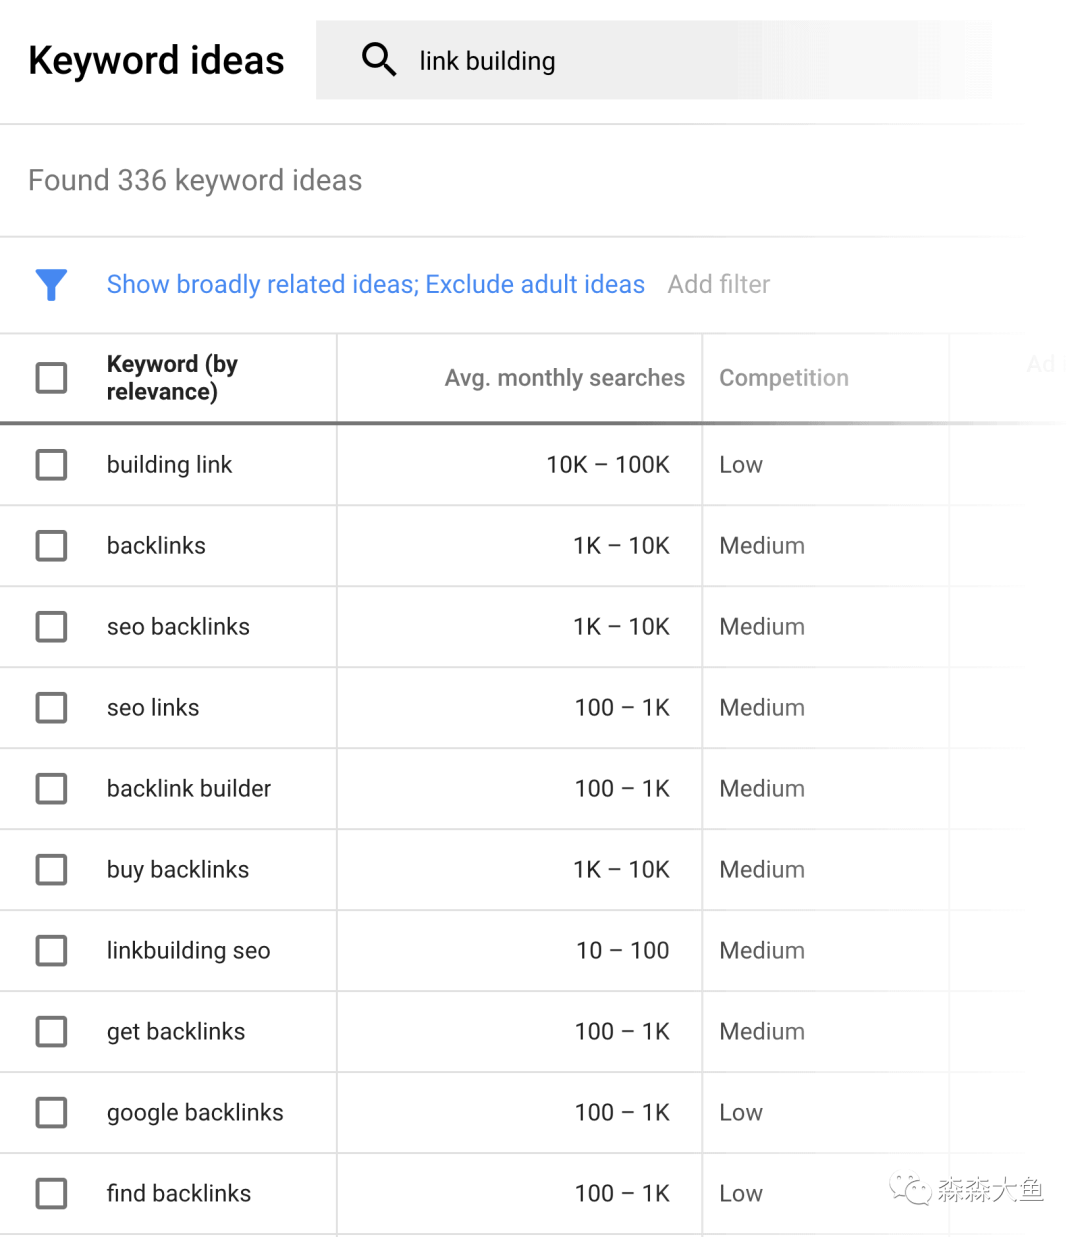
Task: Select the backlink builder checkbox
Action: (51, 789)
